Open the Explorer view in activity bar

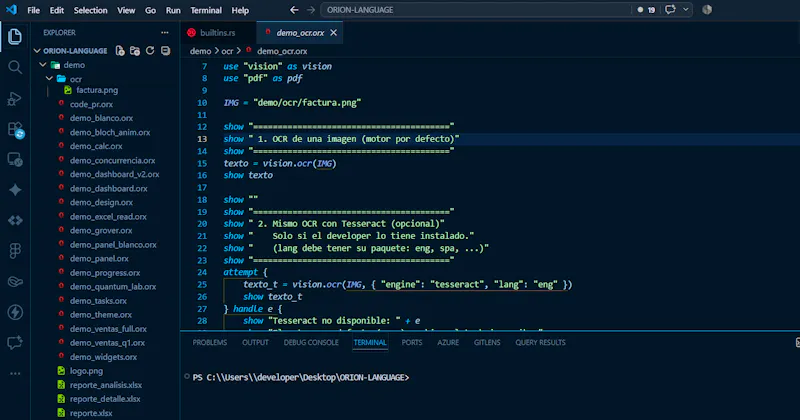click(15, 36)
